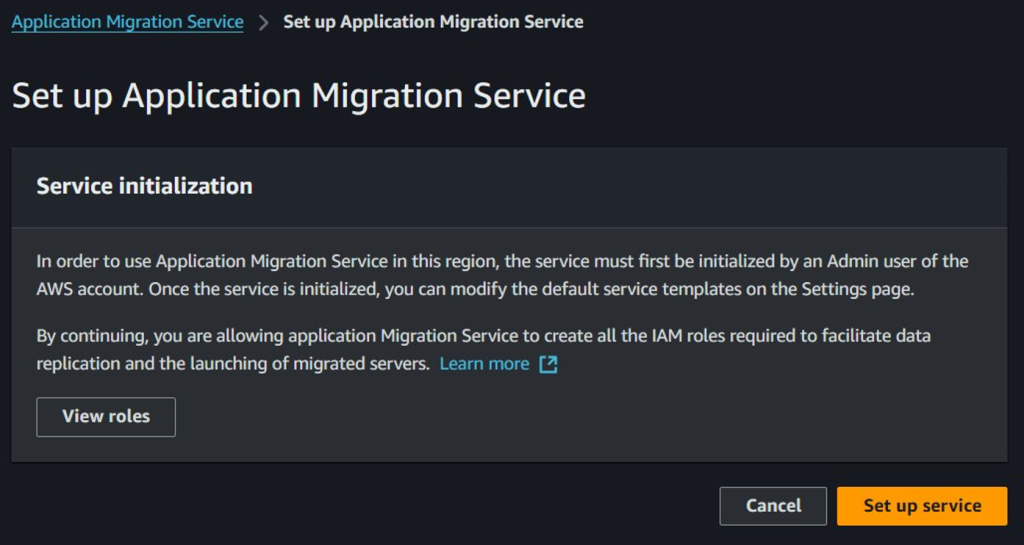The height and width of the screenshot is (545, 1024).
Task: Click the paragraph starting 'In order to use'
Action: [x=502, y=275]
